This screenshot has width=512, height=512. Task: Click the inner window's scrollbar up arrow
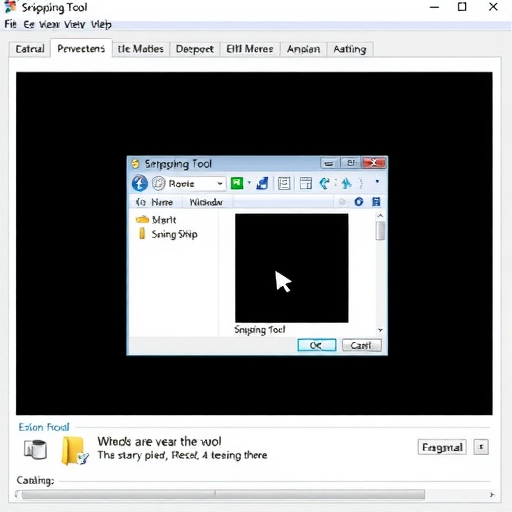point(380,216)
